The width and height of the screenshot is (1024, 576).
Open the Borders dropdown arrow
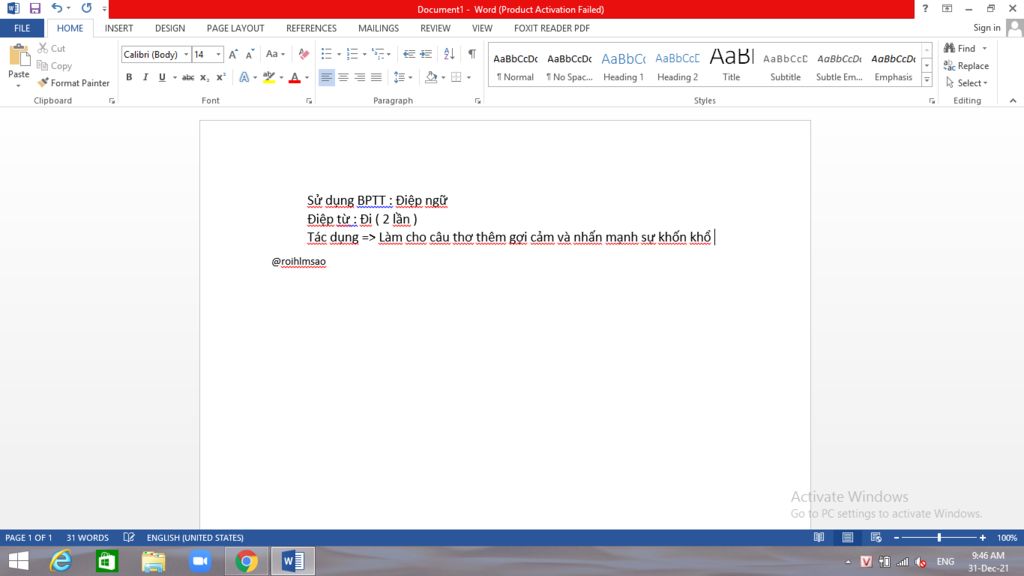(469, 77)
